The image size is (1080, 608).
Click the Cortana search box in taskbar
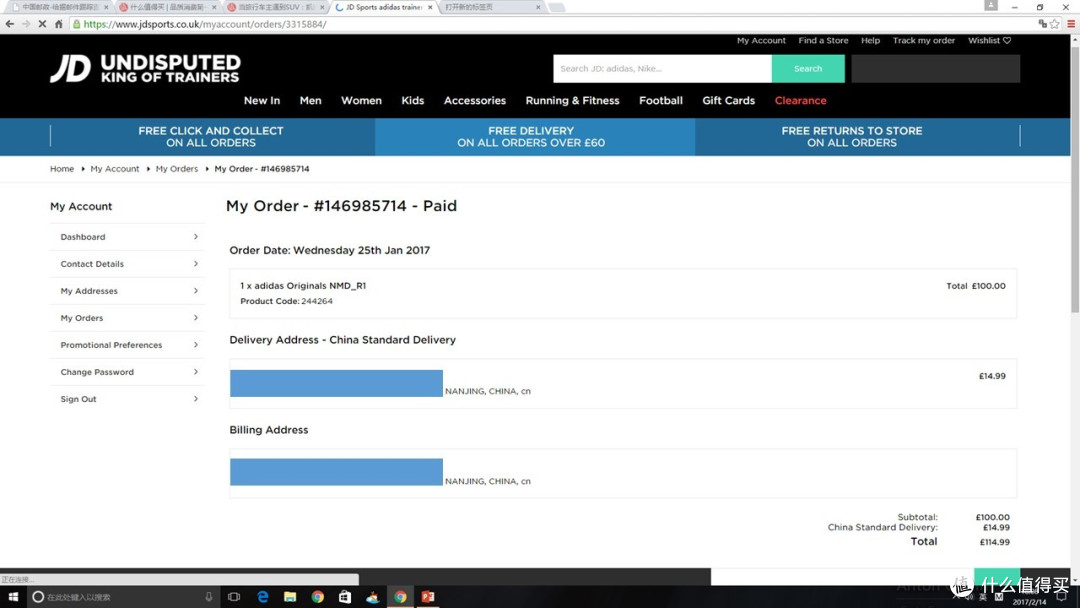tap(122, 597)
